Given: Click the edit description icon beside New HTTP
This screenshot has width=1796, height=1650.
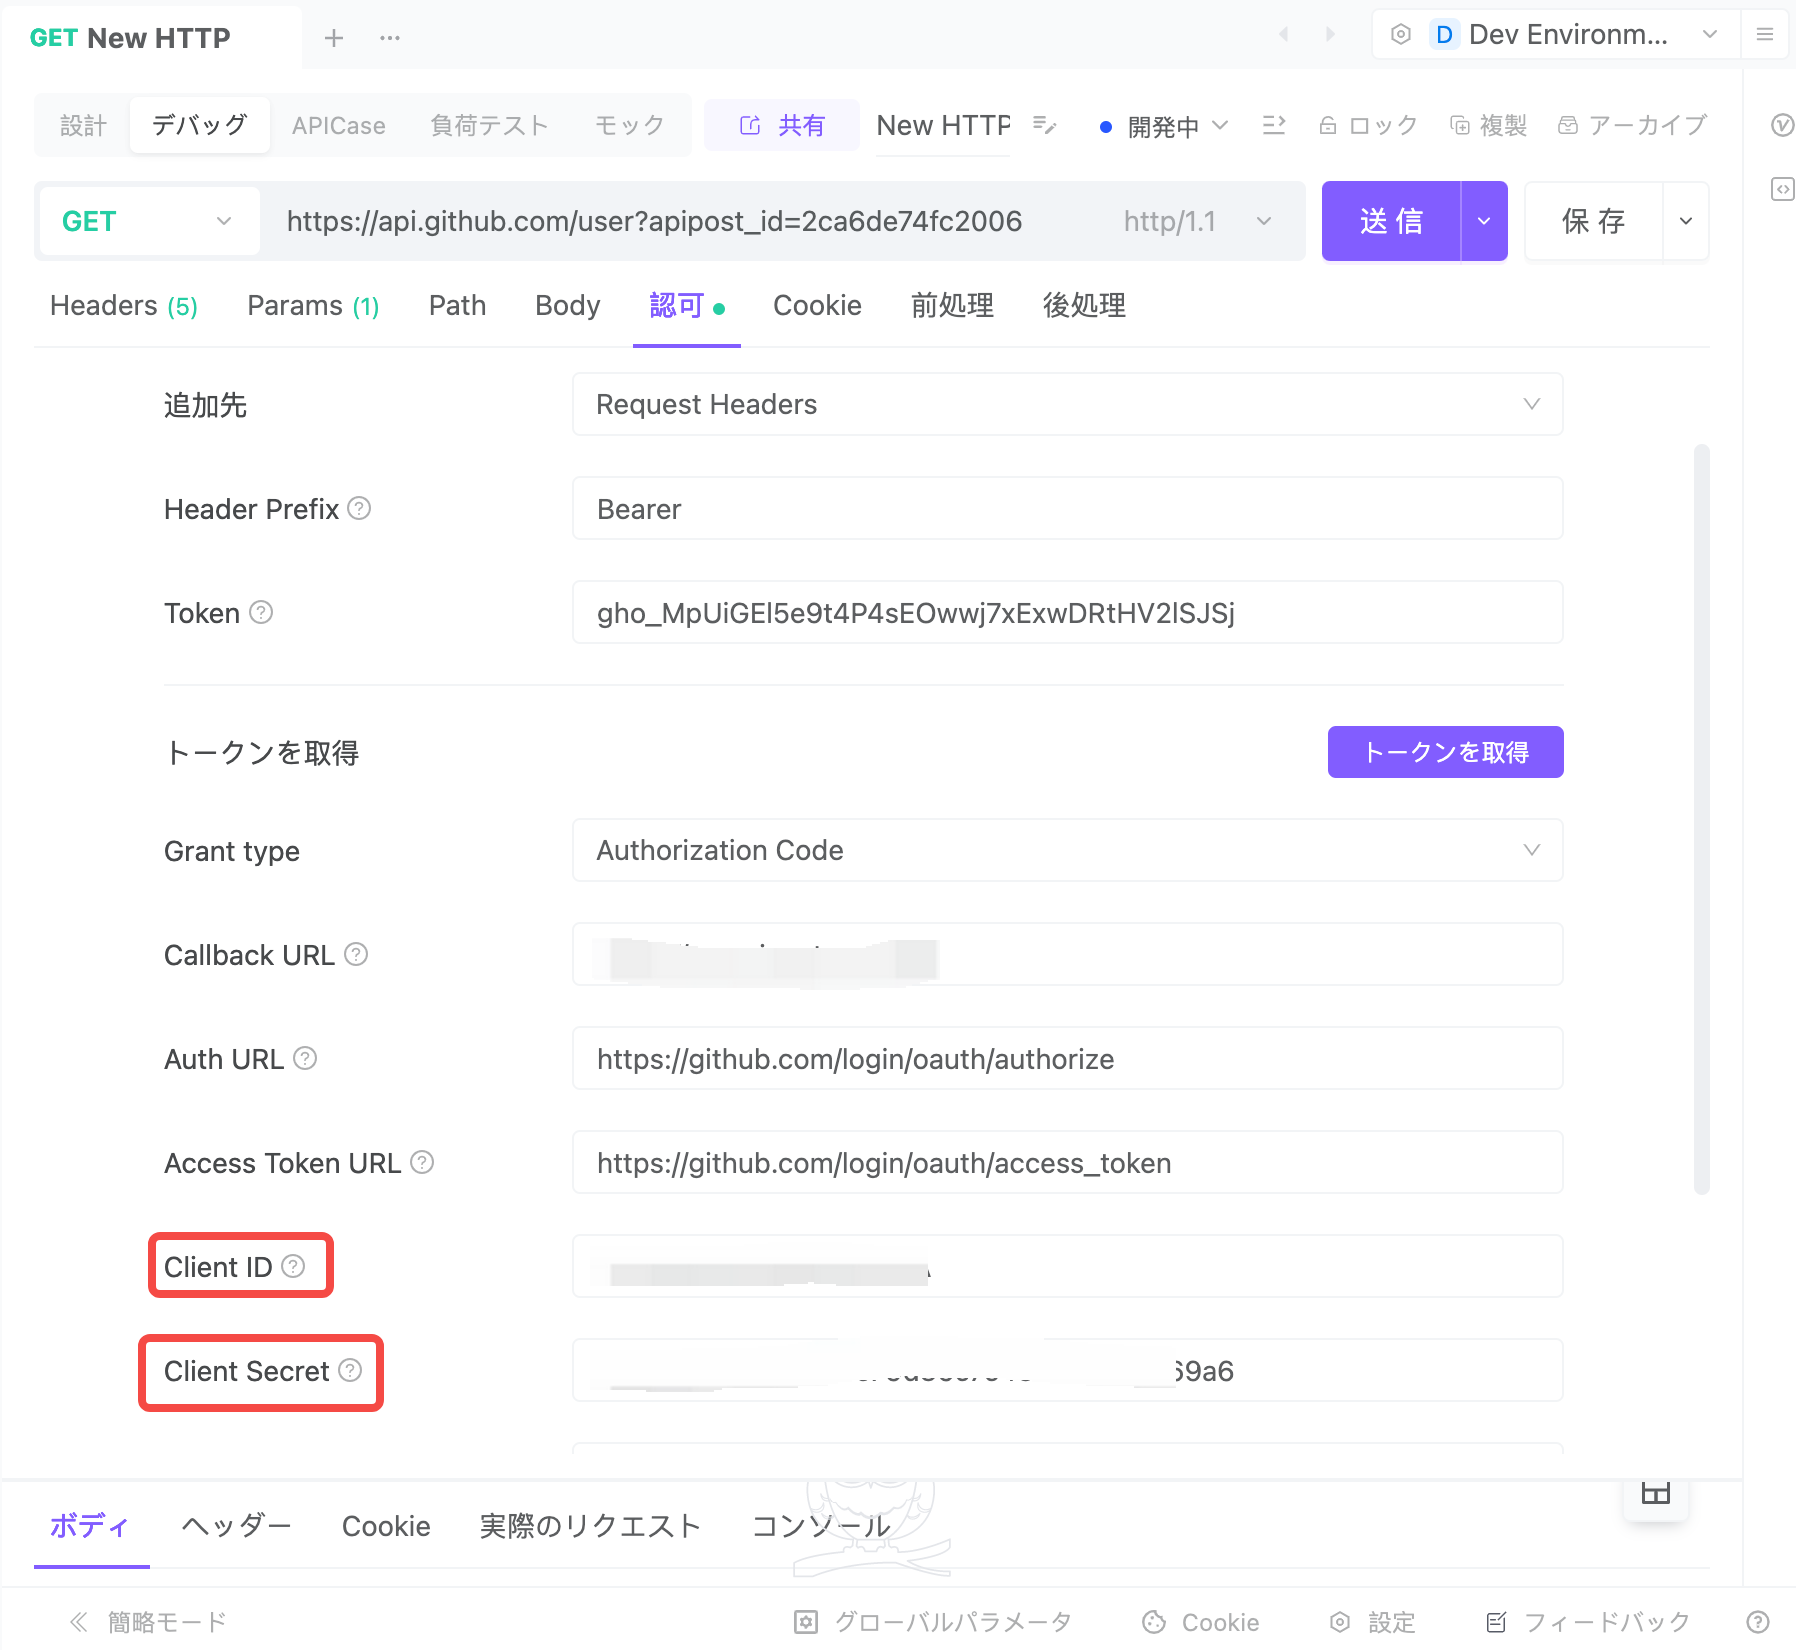Looking at the screenshot, I should point(1044,125).
